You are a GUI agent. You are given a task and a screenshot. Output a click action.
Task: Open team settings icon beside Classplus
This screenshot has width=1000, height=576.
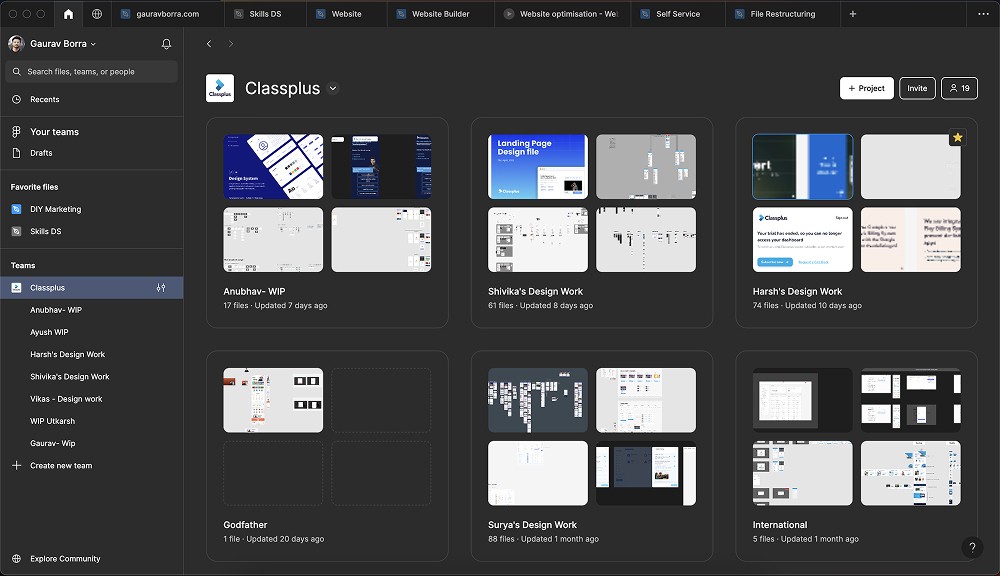(x=161, y=288)
